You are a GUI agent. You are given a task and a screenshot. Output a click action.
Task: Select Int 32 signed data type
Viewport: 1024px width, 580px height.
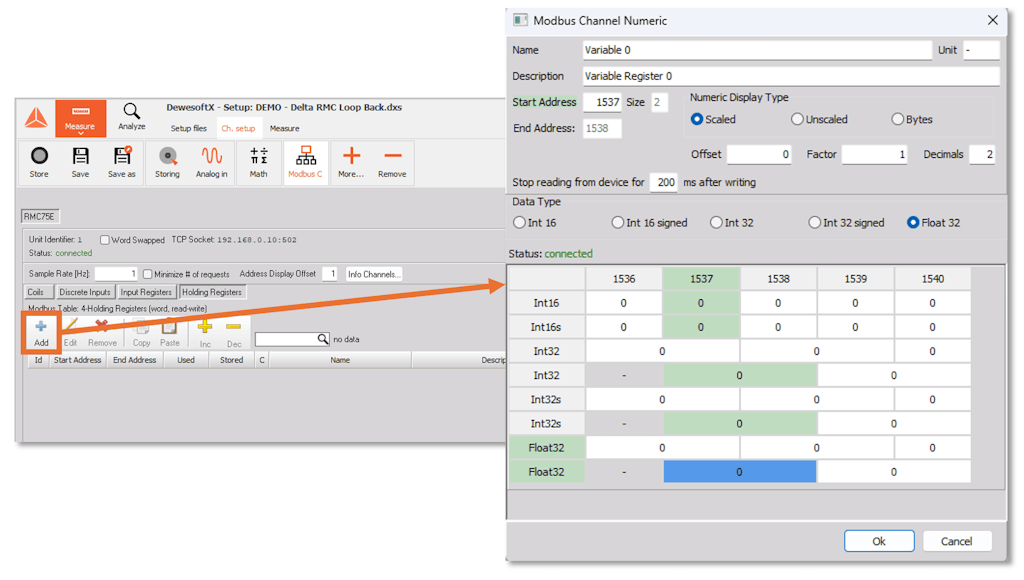click(x=814, y=223)
